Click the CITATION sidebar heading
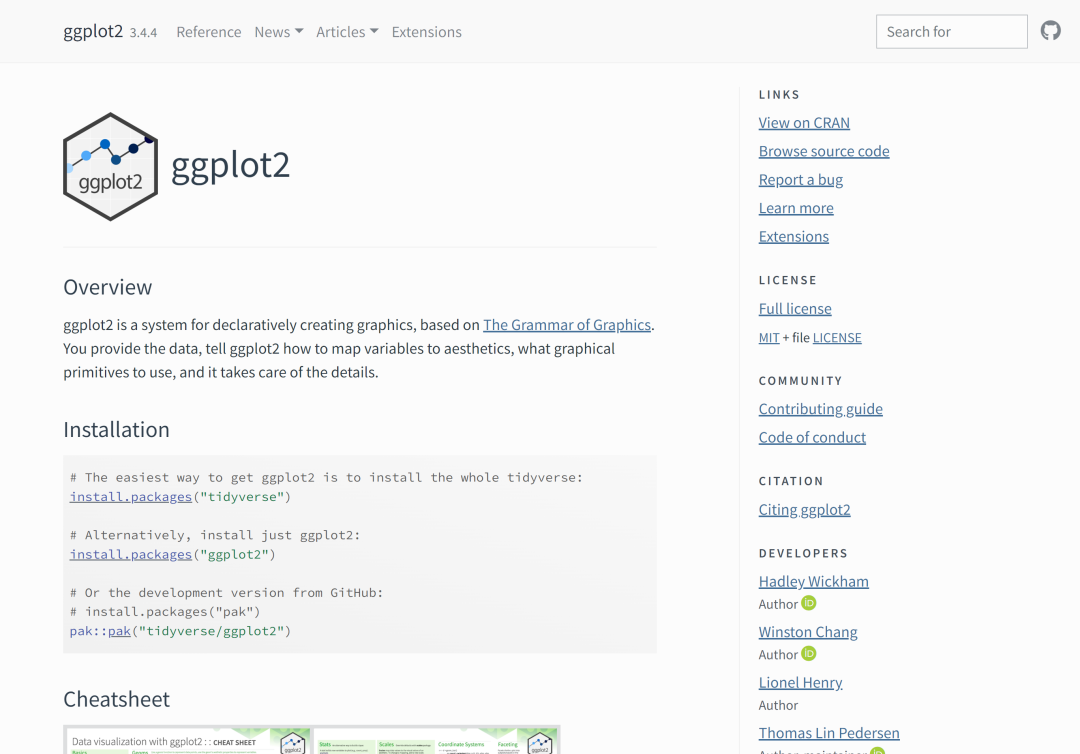This screenshot has height=754, width=1080. coord(791,481)
